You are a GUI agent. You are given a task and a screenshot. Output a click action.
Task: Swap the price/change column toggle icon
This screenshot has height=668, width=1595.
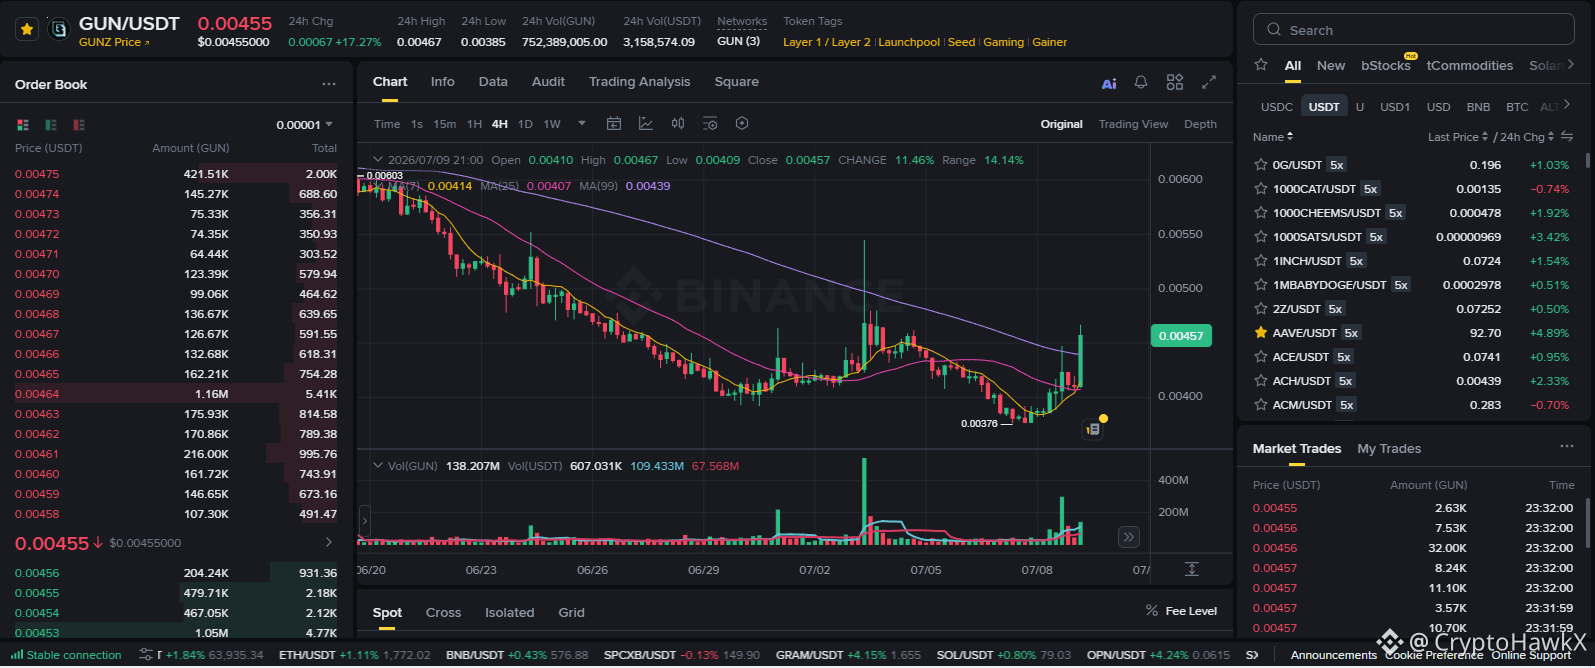1567,137
